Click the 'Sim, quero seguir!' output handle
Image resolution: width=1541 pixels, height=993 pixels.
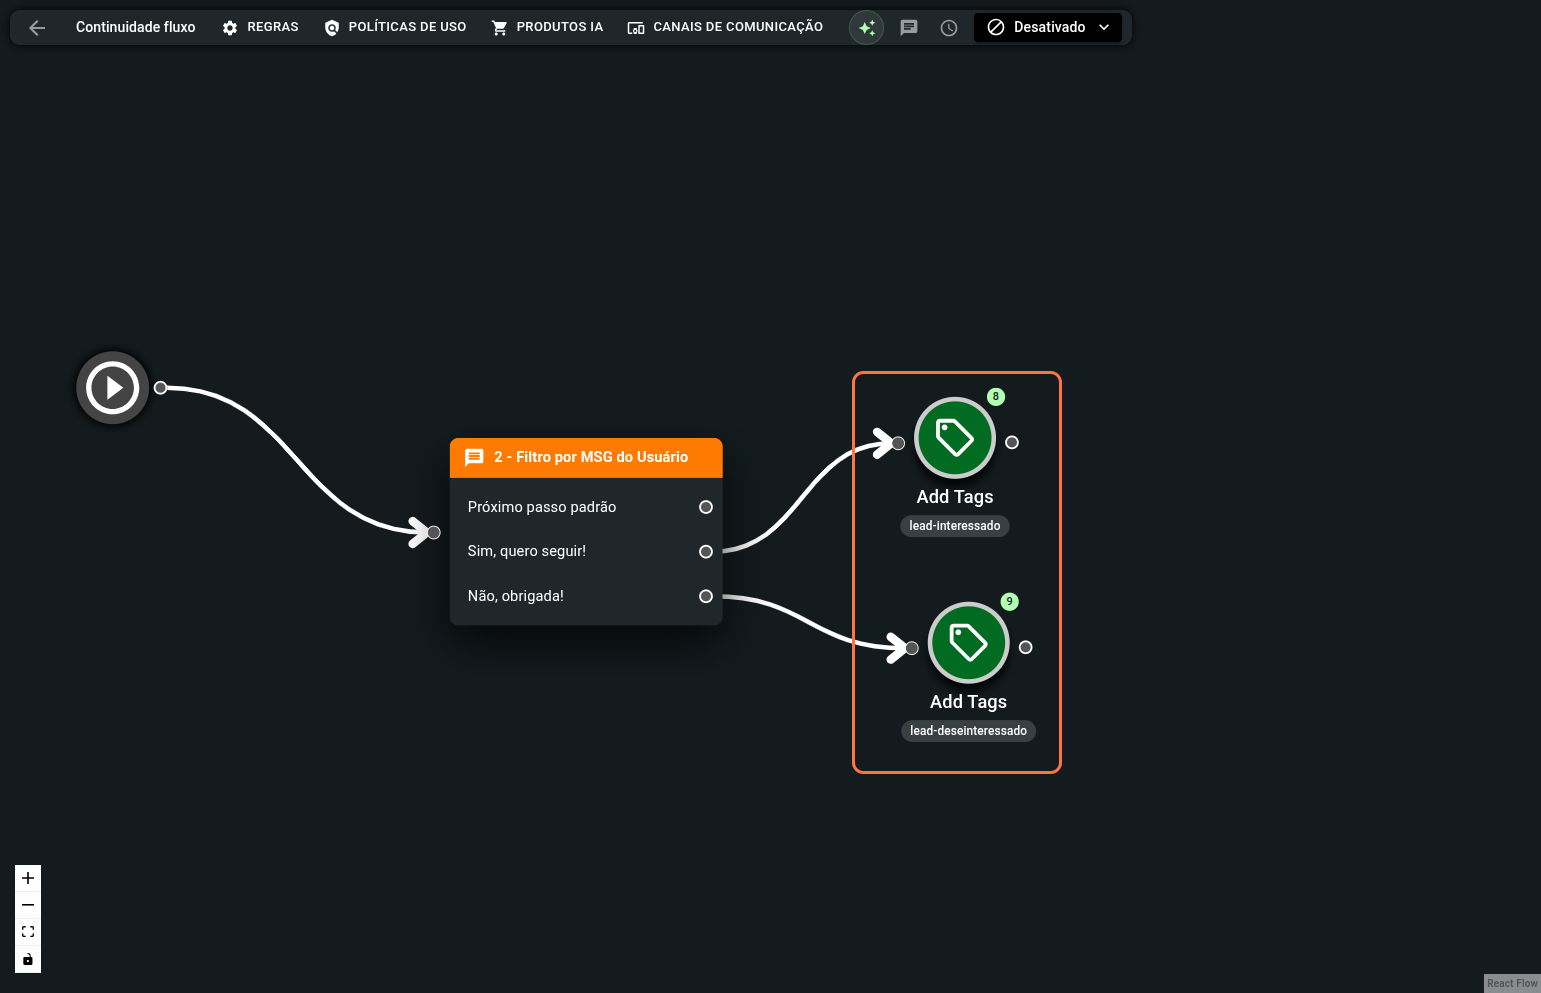[706, 552]
